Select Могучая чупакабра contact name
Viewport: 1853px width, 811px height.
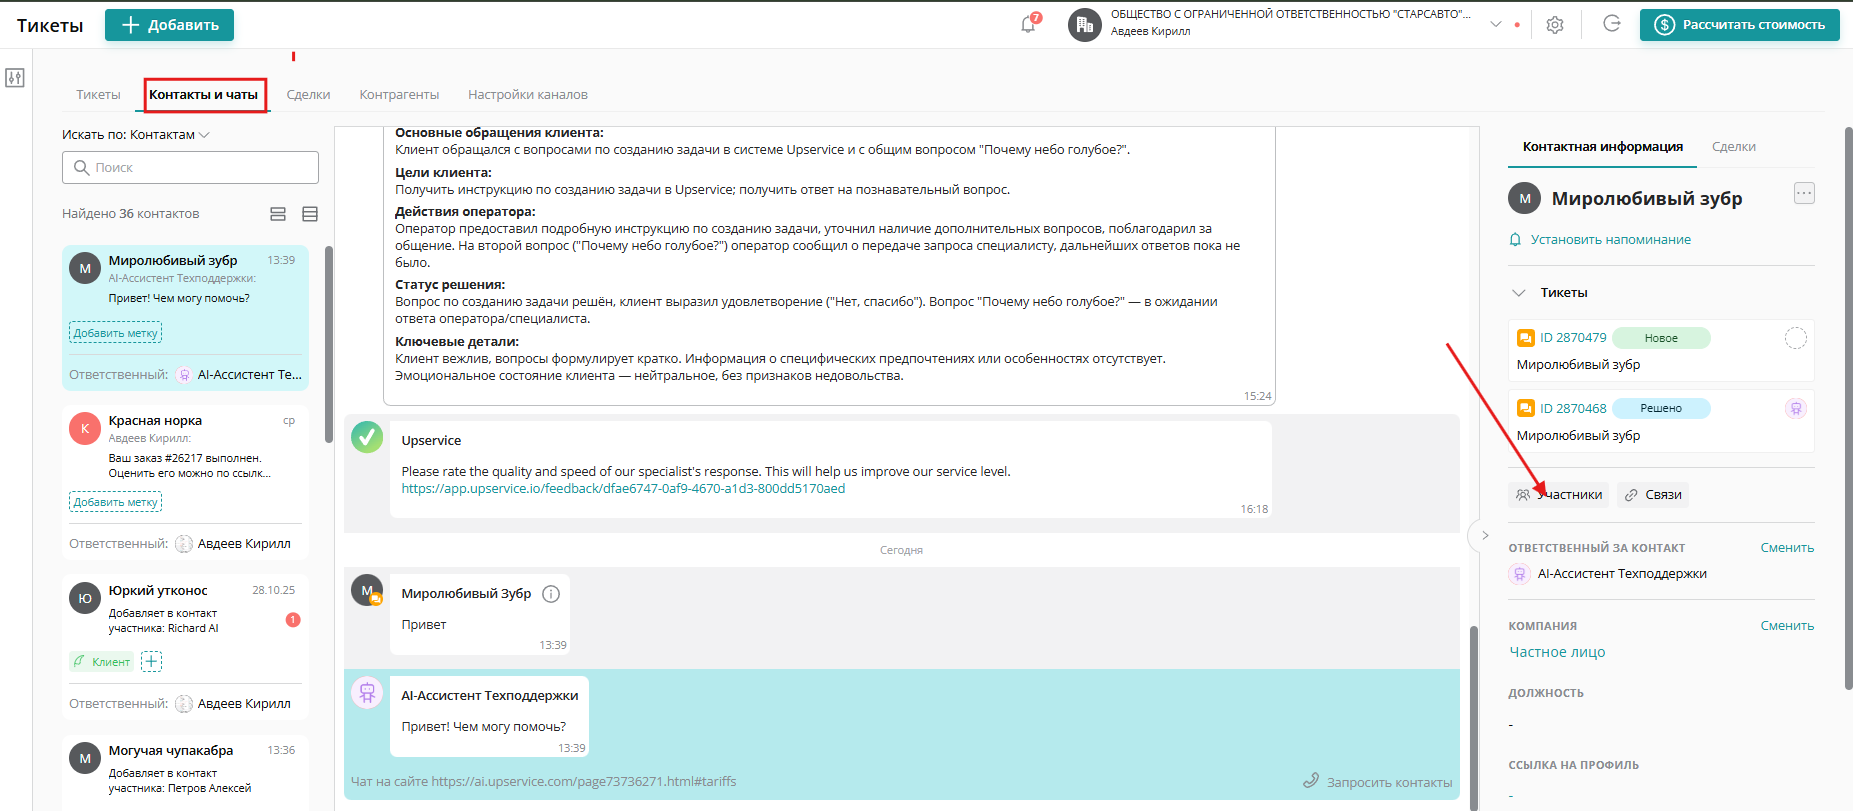171,751
